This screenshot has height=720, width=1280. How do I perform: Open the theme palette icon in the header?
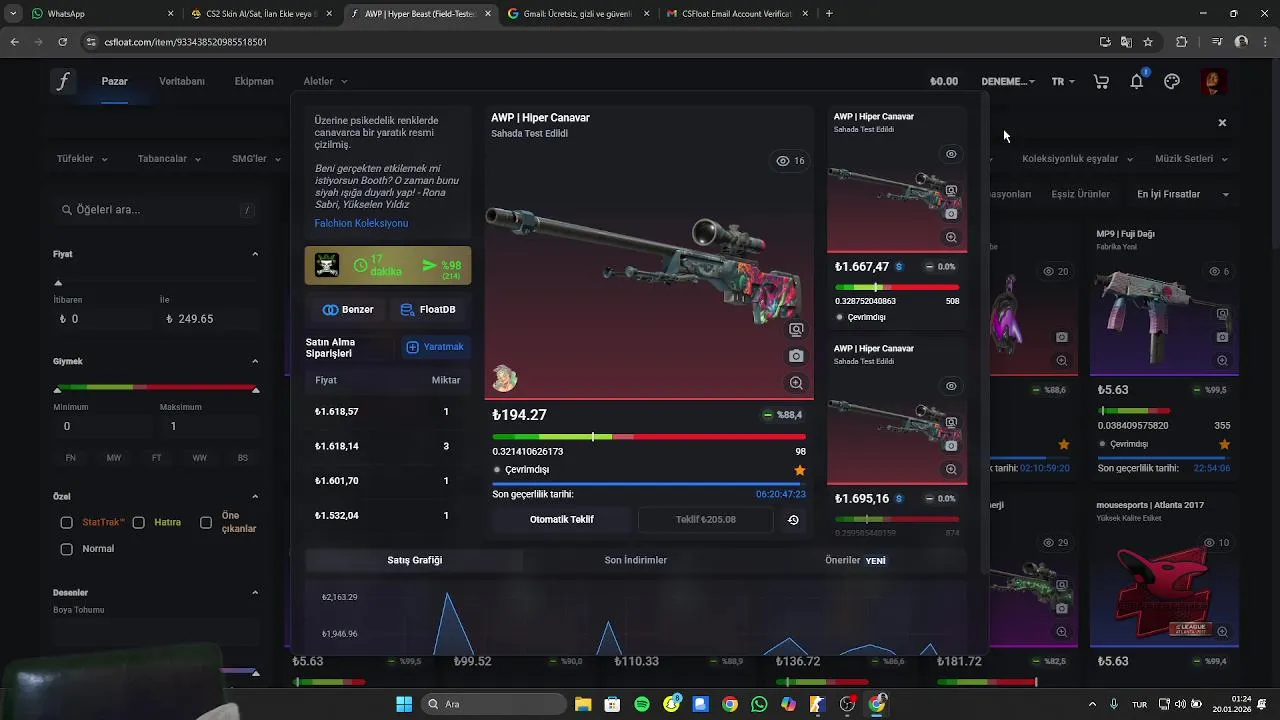tap(1172, 81)
